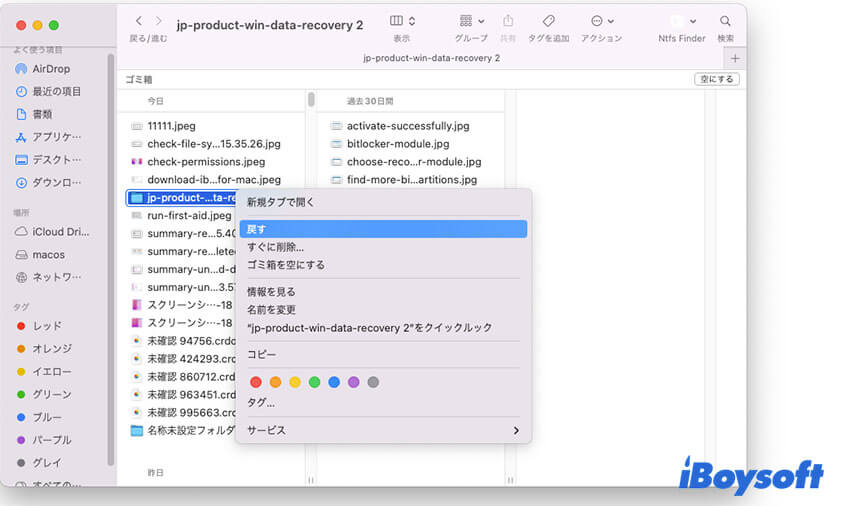Filter by the イエロー sidebar tag

pyautogui.click(x=44, y=372)
